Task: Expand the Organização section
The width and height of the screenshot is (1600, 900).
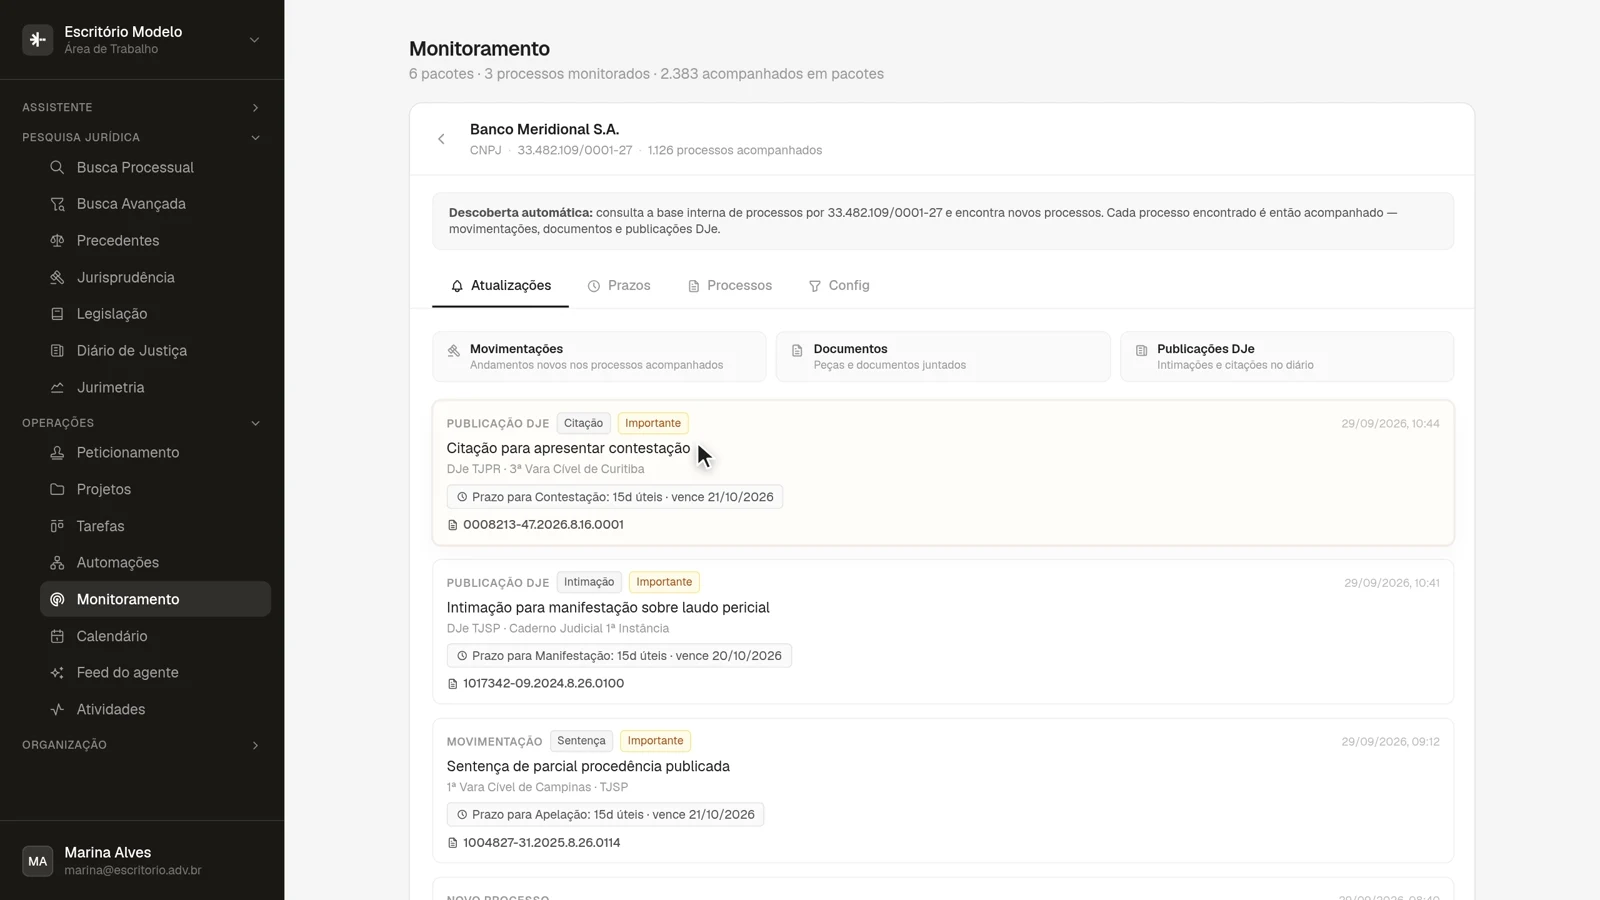Action: tap(255, 745)
